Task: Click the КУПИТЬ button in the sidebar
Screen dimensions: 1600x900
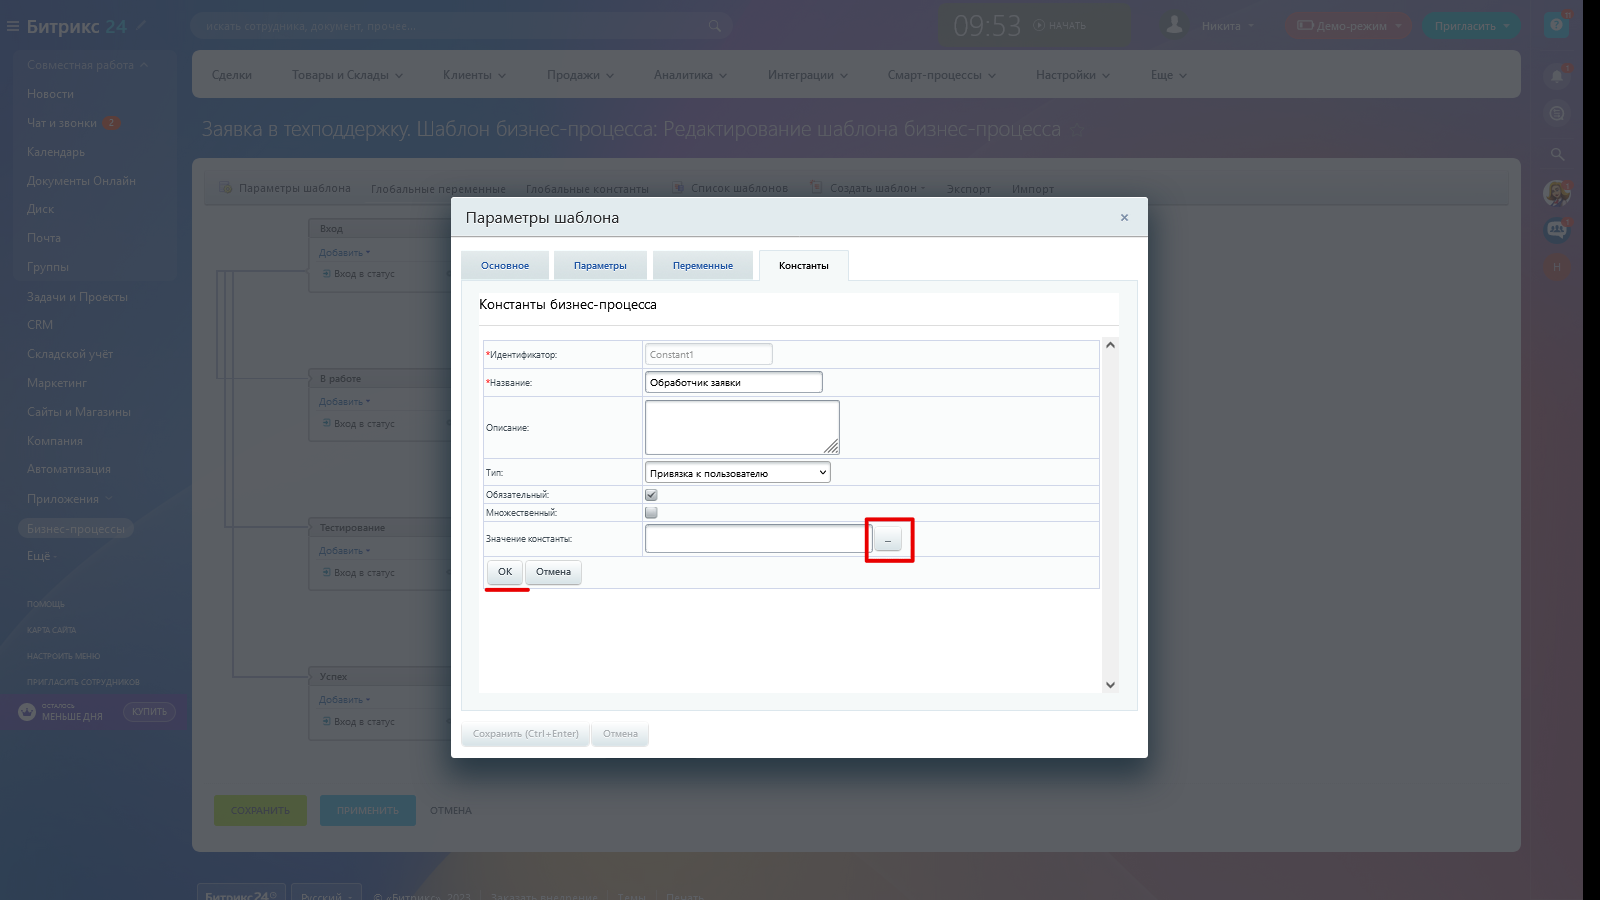Action: [x=149, y=712]
